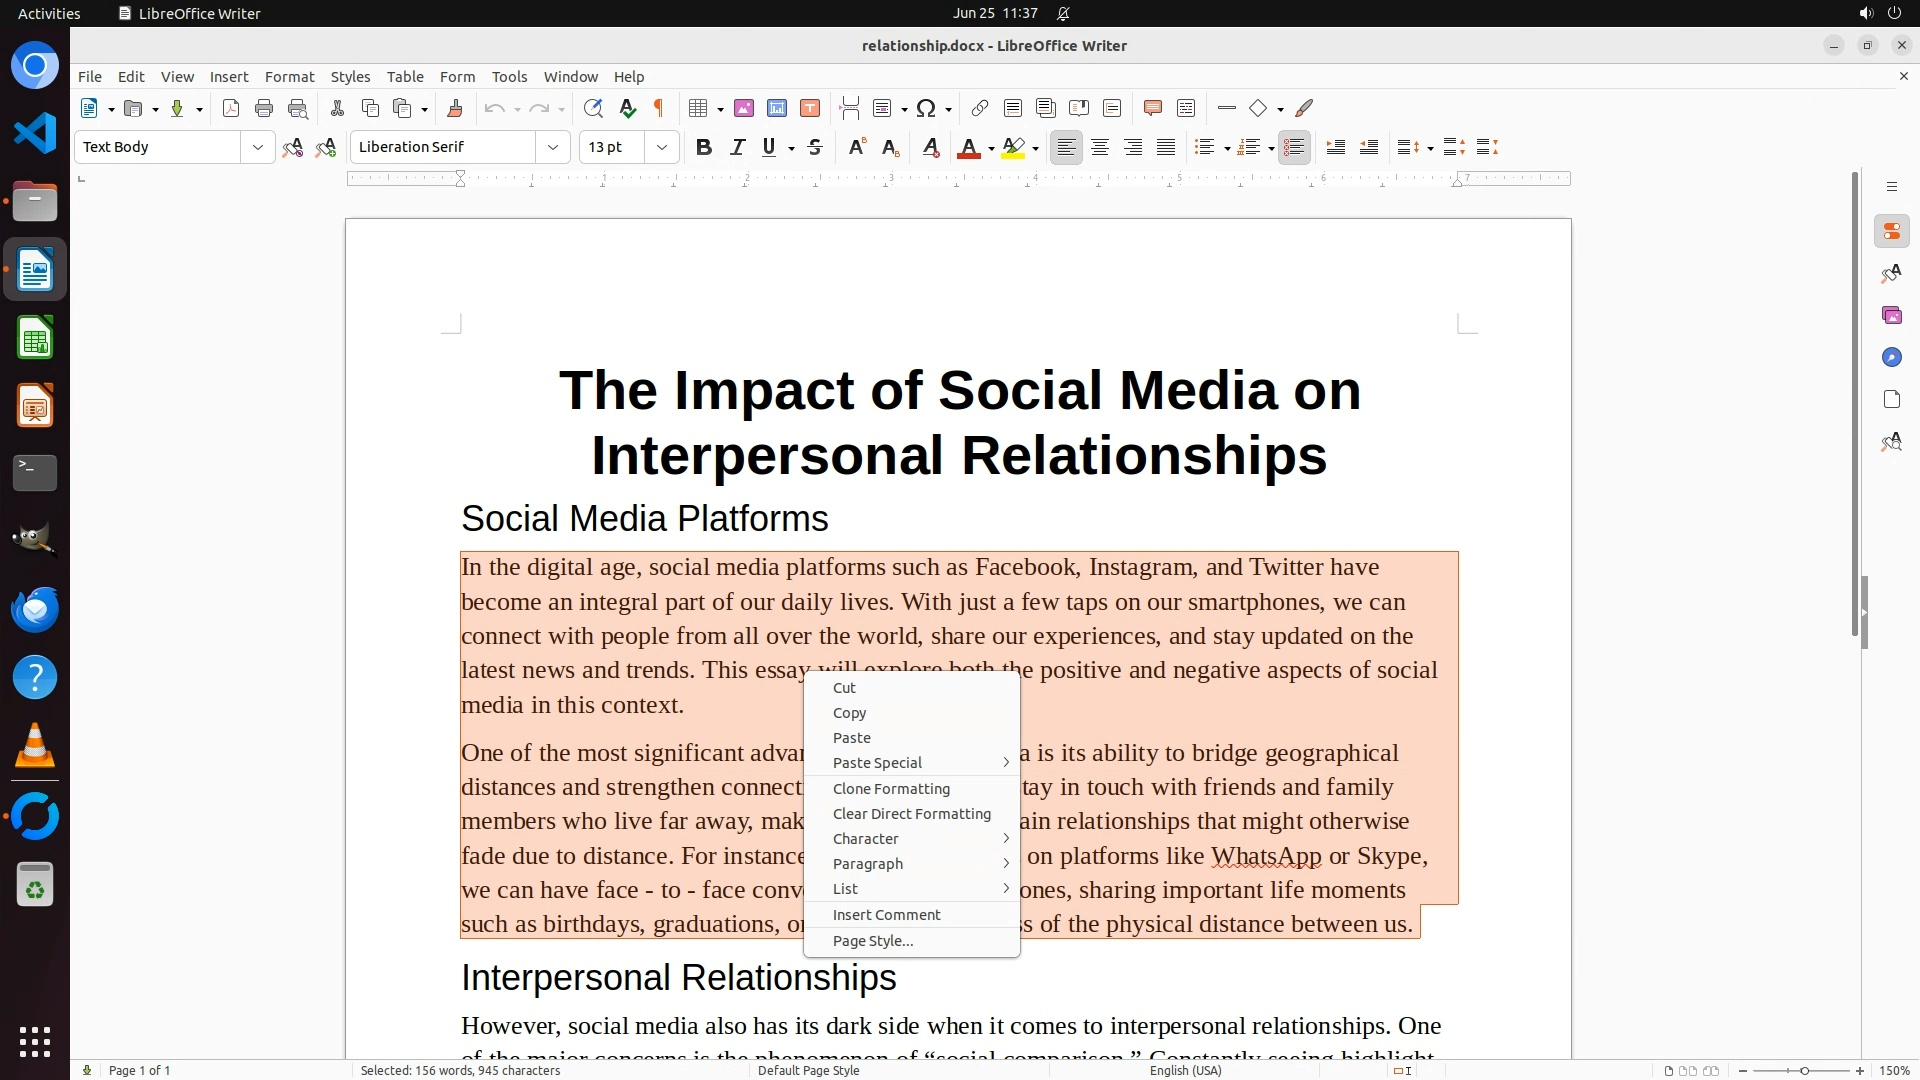
Task: Toggle Italic formatting button
Action: [x=738, y=148]
